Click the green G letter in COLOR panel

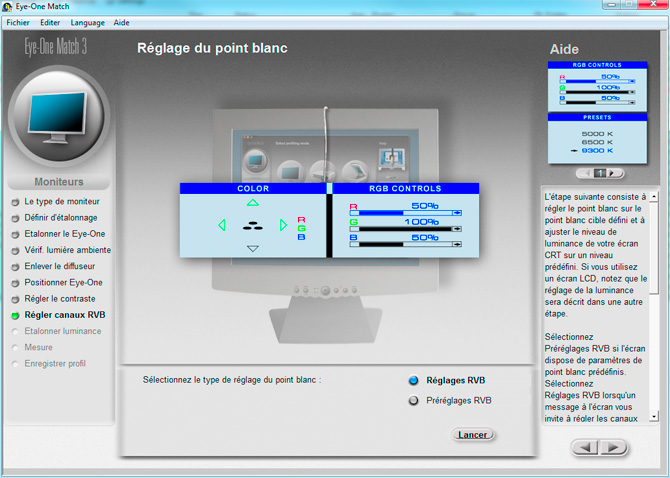(301, 229)
